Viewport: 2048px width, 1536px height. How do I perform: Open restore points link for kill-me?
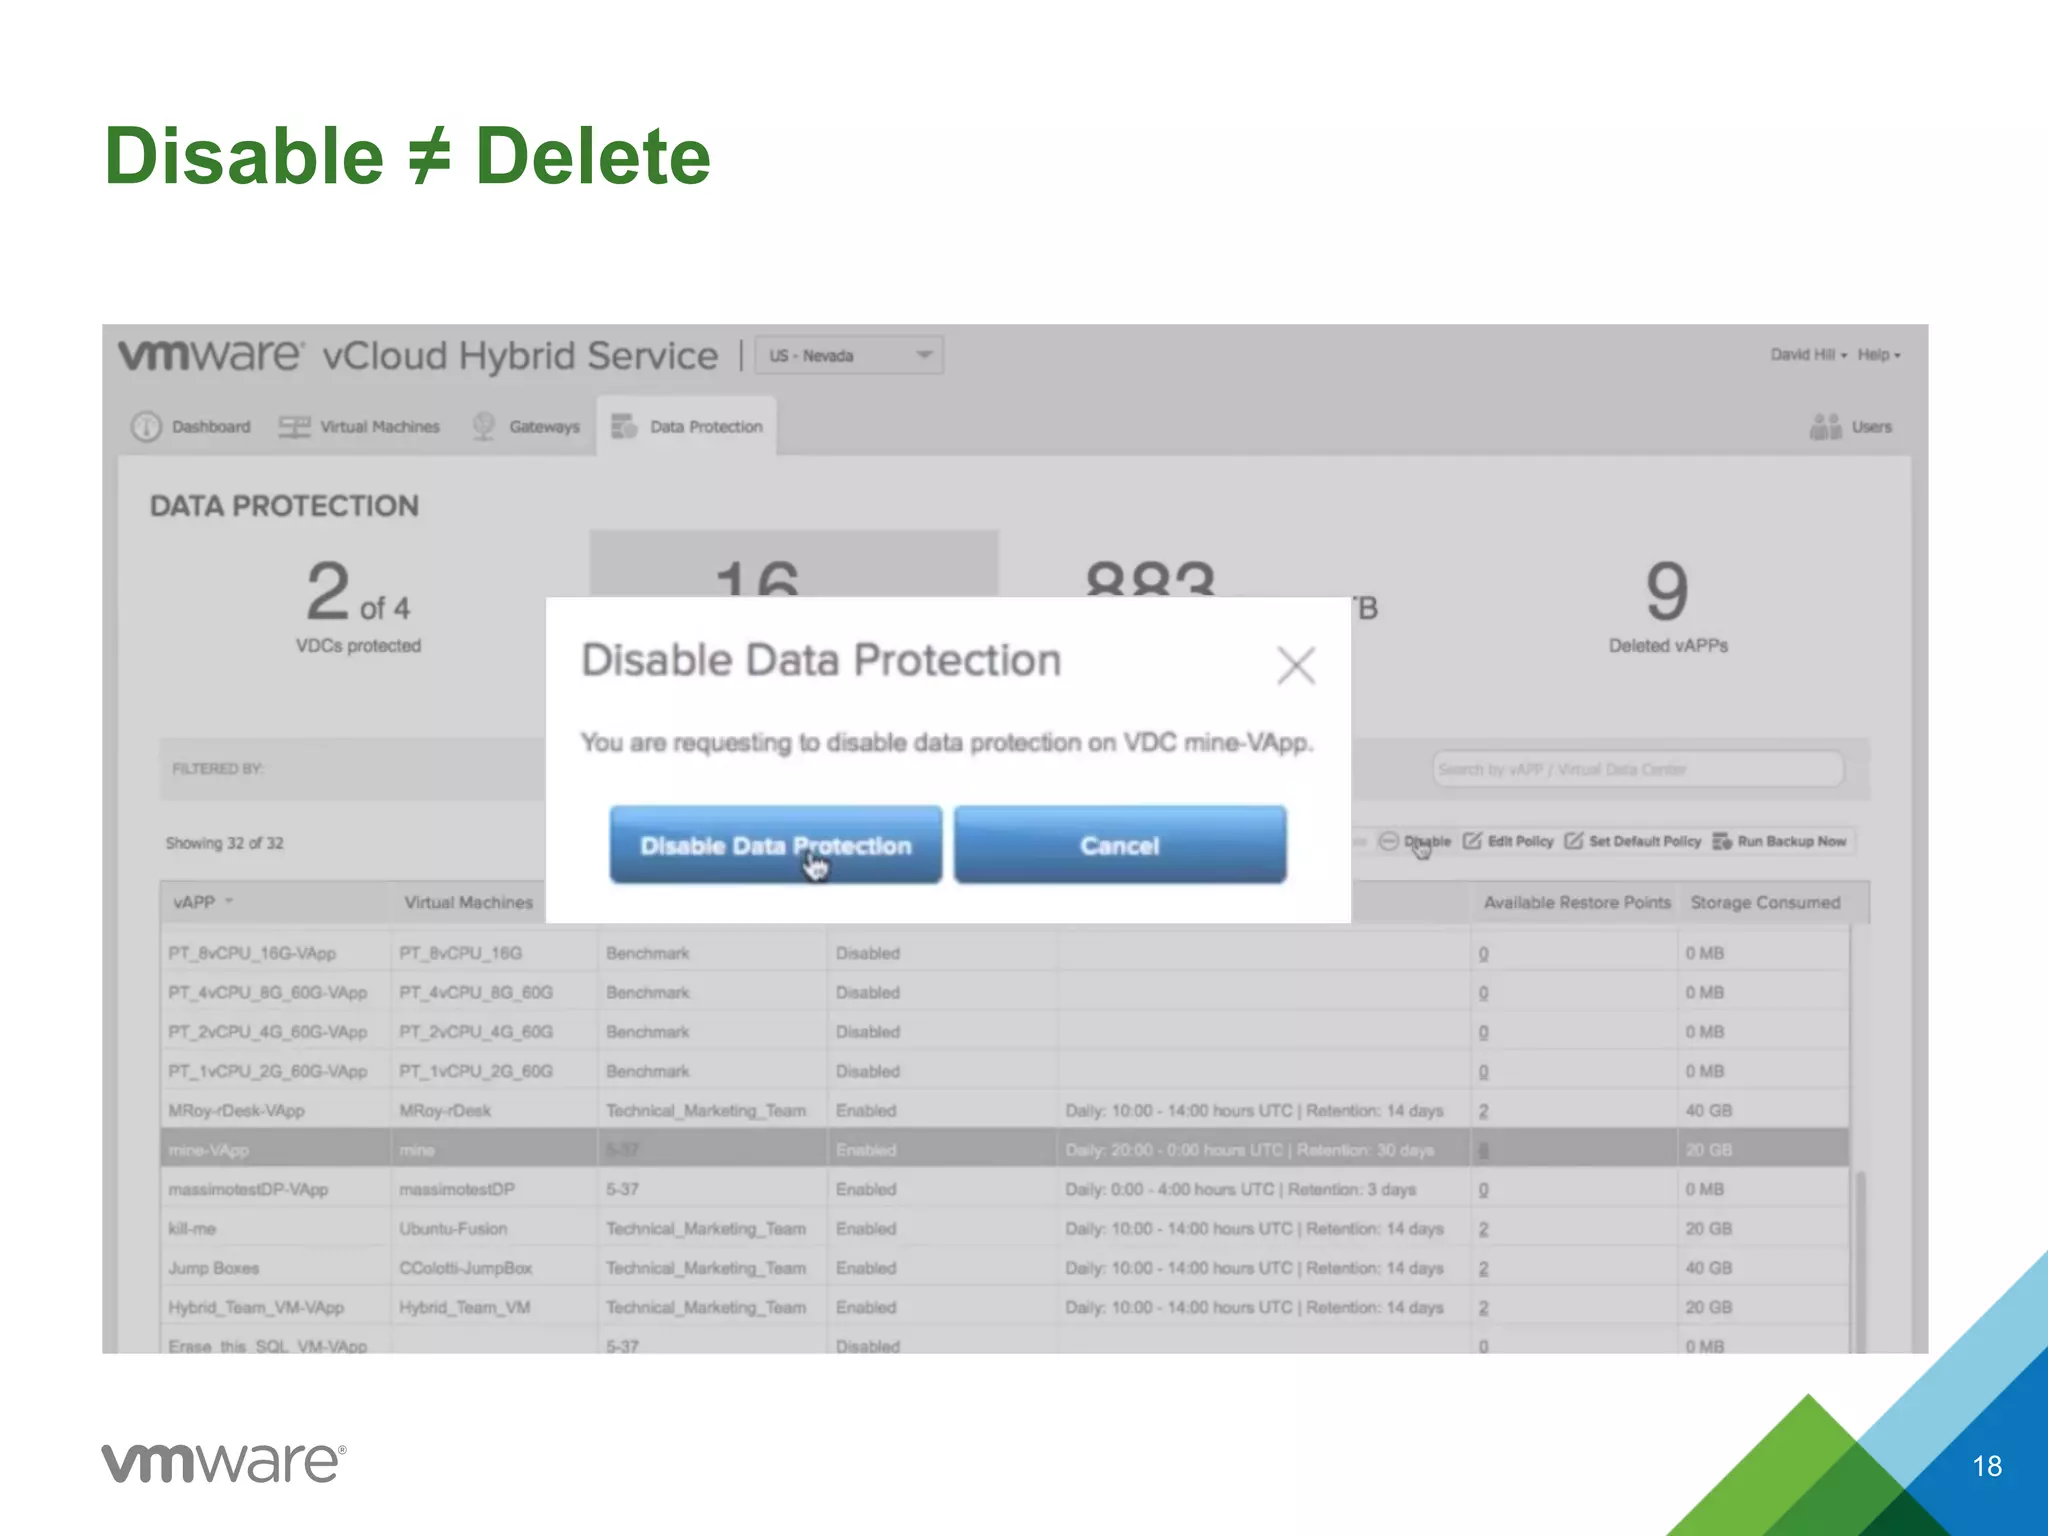click(1484, 1229)
